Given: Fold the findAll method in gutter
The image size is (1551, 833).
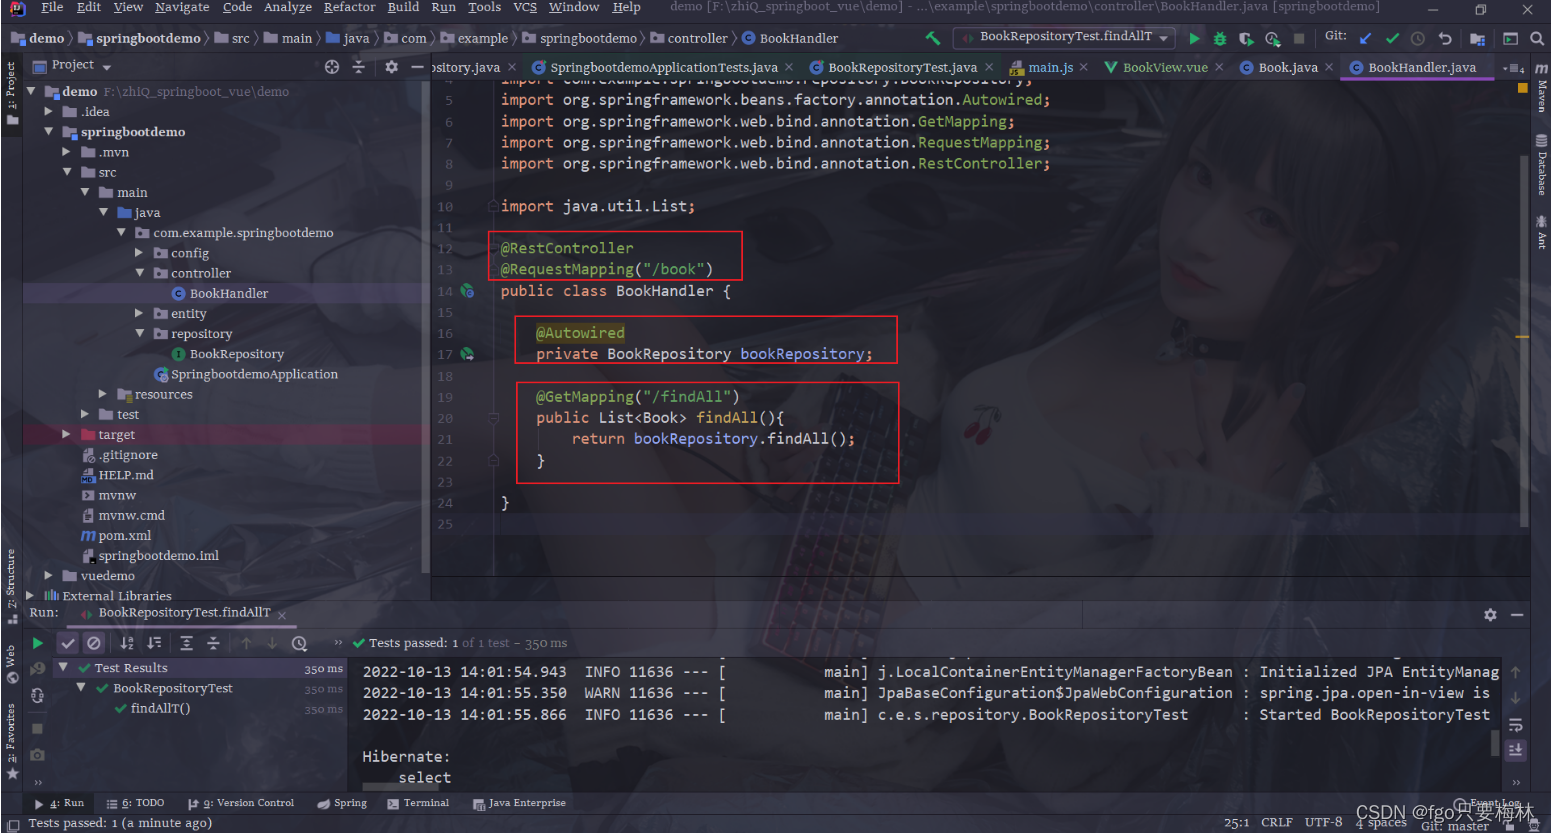Looking at the screenshot, I should click(x=493, y=418).
